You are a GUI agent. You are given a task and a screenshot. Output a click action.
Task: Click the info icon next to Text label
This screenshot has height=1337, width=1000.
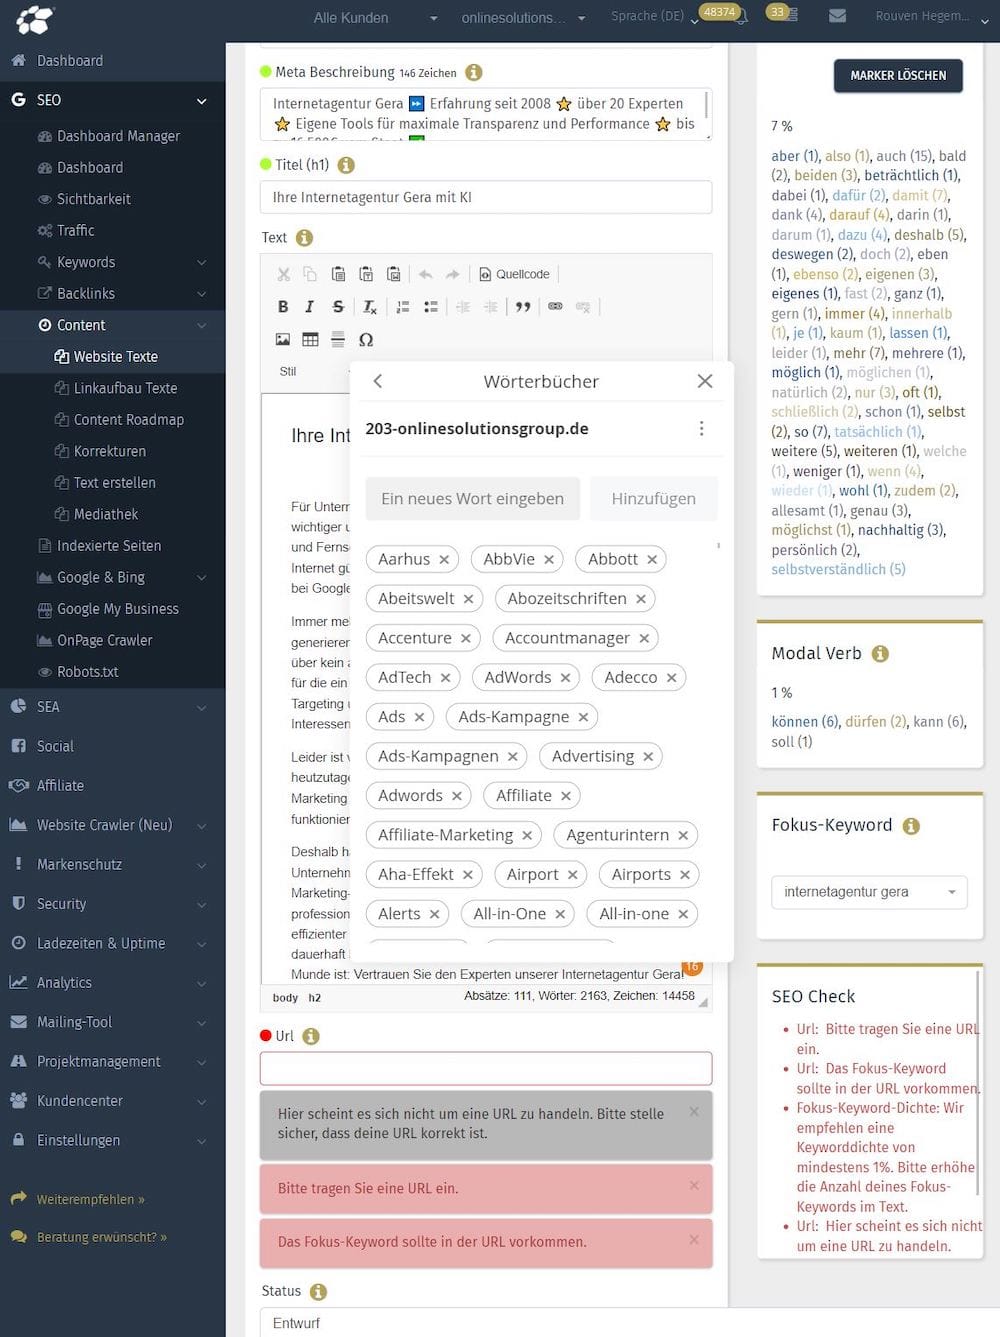coord(304,238)
